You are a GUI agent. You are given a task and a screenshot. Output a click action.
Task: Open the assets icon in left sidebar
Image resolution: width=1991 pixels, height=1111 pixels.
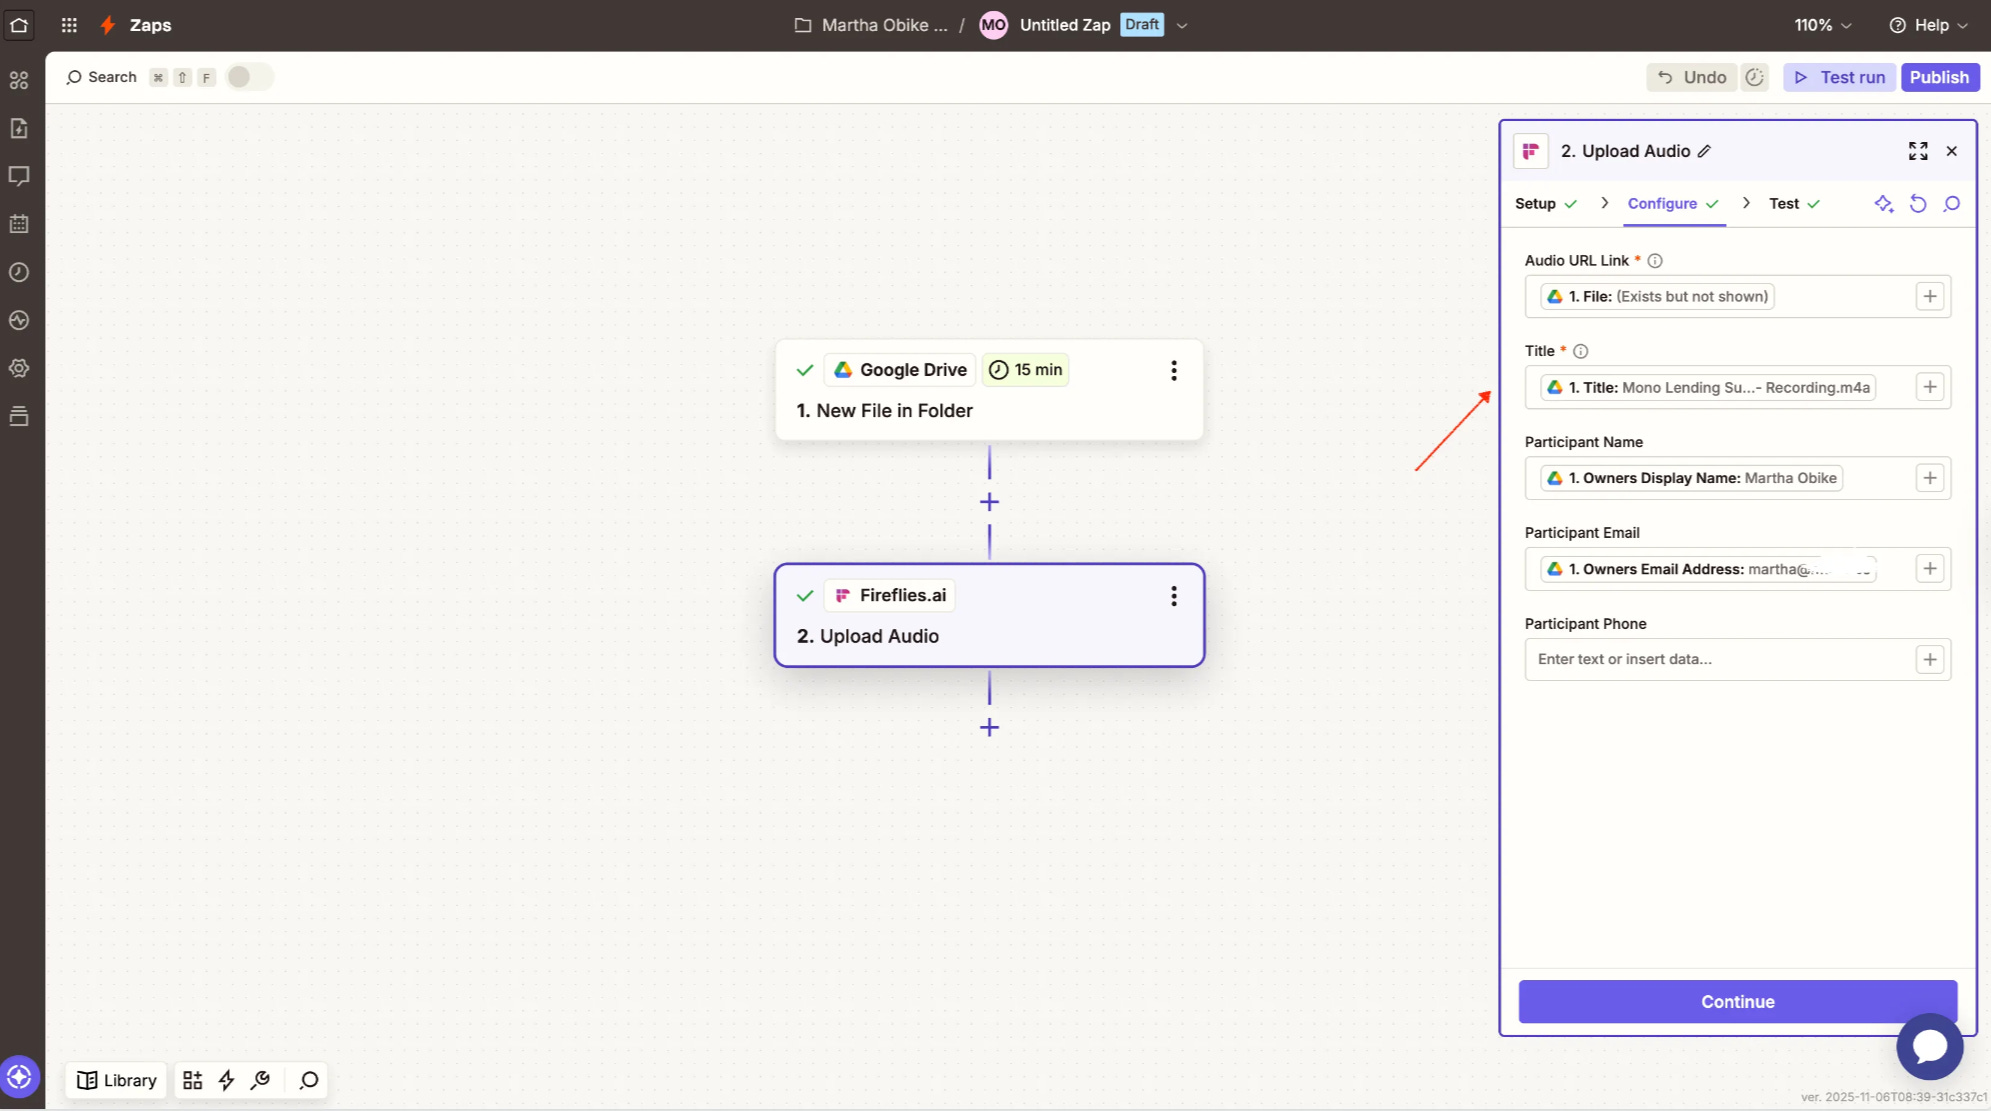pyautogui.click(x=19, y=80)
